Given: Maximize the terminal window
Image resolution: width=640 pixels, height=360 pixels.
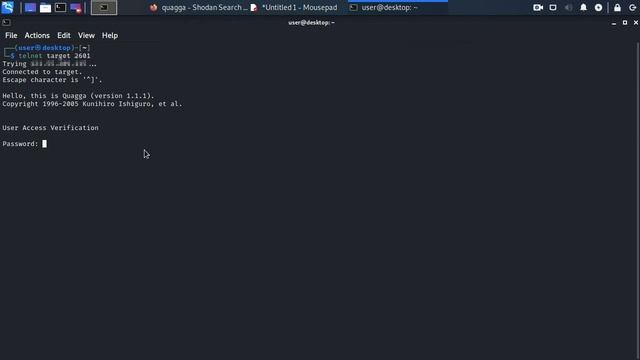Looking at the screenshot, I should tap(625, 22).
